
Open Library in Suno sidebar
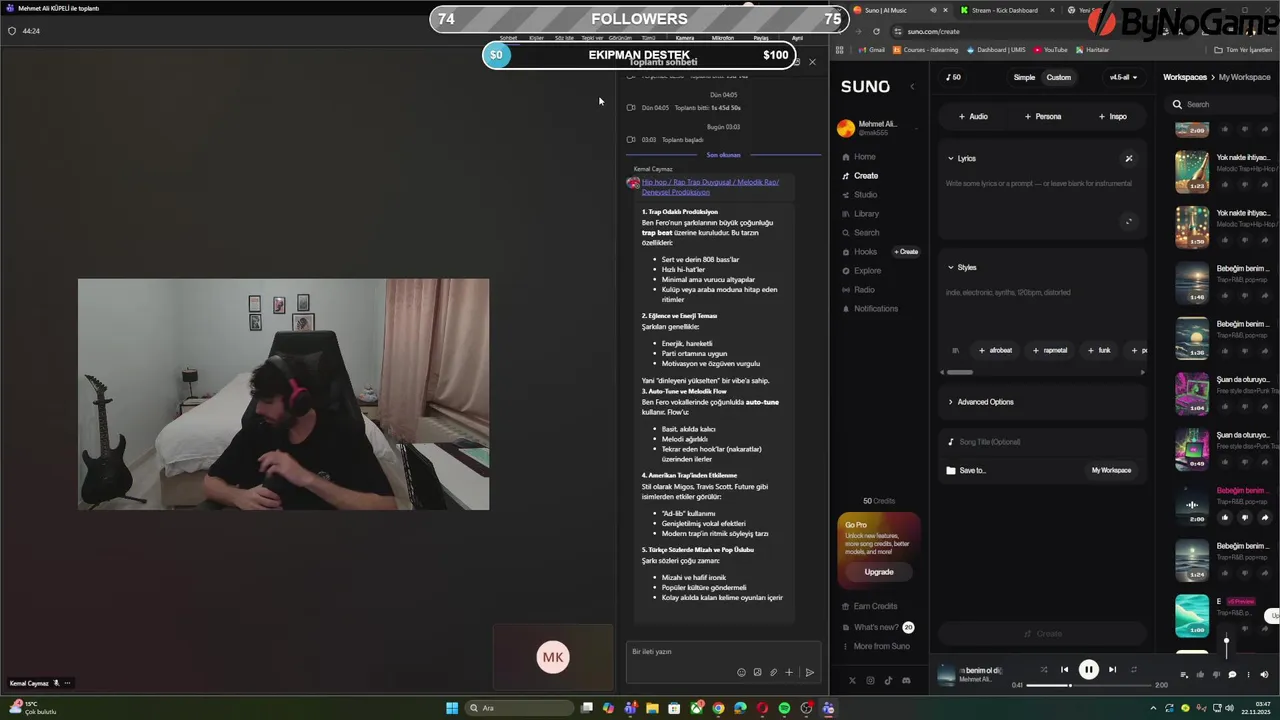pos(860,214)
